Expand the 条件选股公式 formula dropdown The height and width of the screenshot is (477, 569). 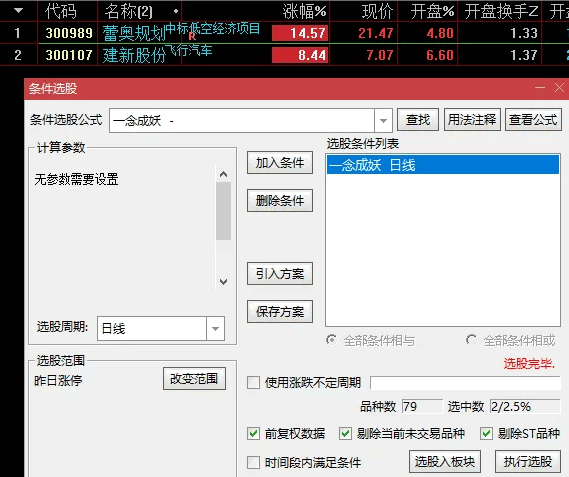(383, 121)
